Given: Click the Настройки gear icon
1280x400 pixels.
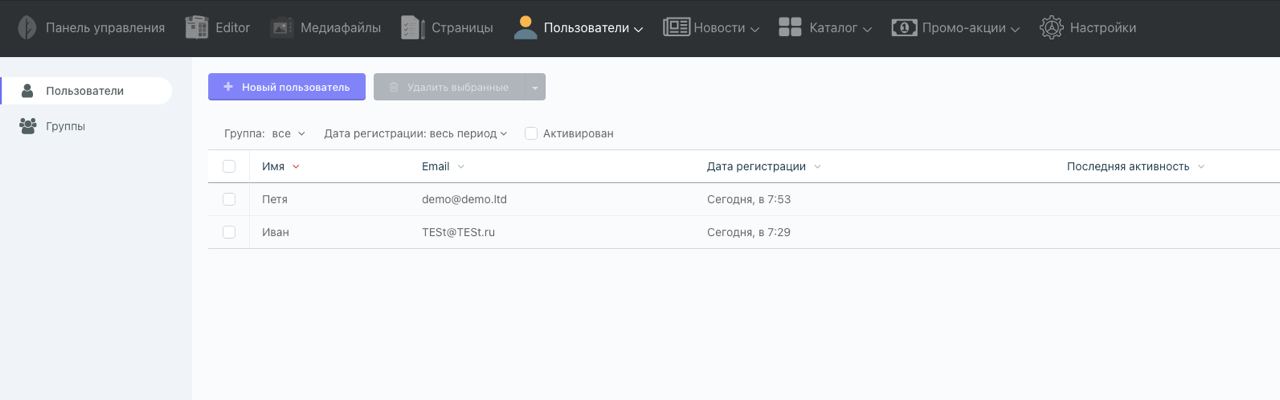Looking at the screenshot, I should pyautogui.click(x=1051, y=28).
